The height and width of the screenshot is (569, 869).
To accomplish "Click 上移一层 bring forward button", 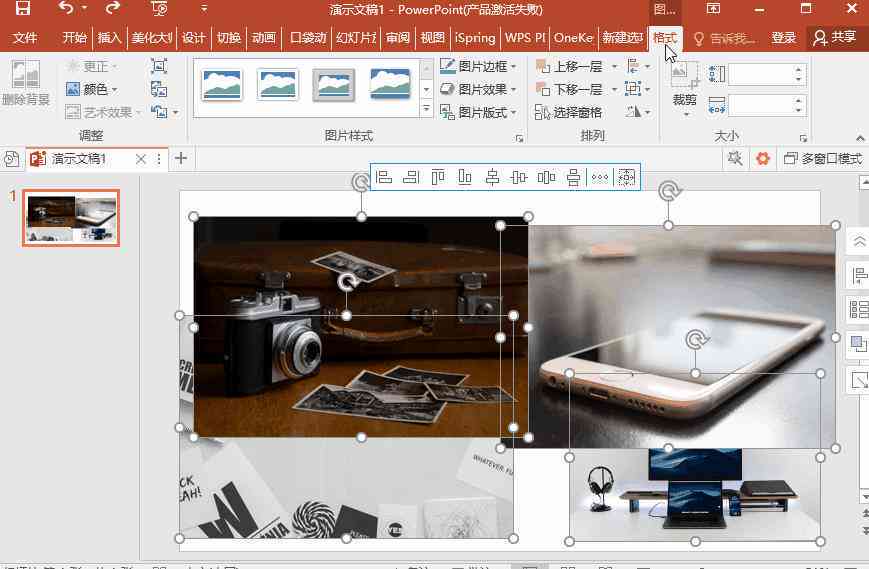I will [x=569, y=66].
